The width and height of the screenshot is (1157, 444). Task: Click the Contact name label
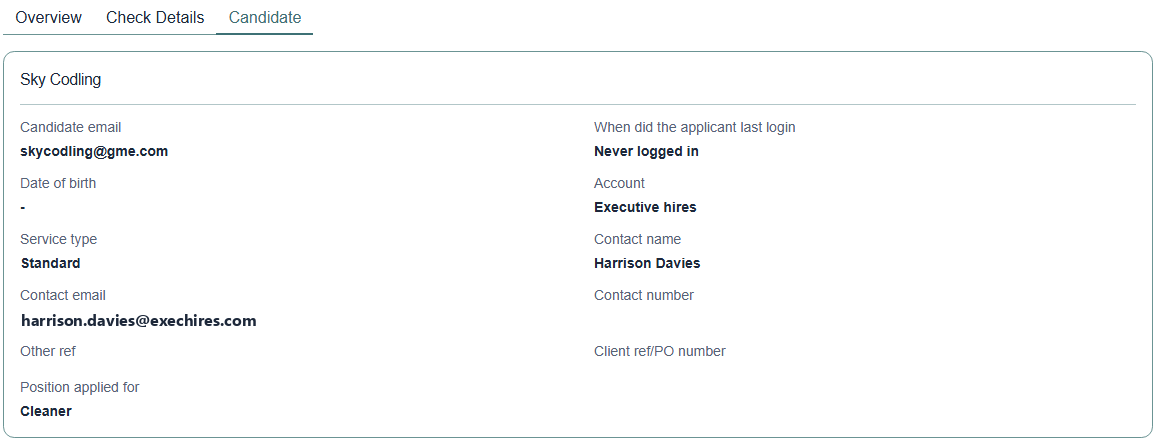click(638, 239)
